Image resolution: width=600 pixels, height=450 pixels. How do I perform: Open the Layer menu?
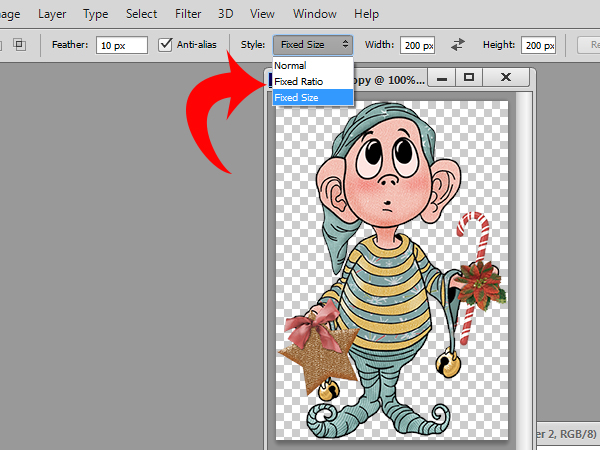51,14
